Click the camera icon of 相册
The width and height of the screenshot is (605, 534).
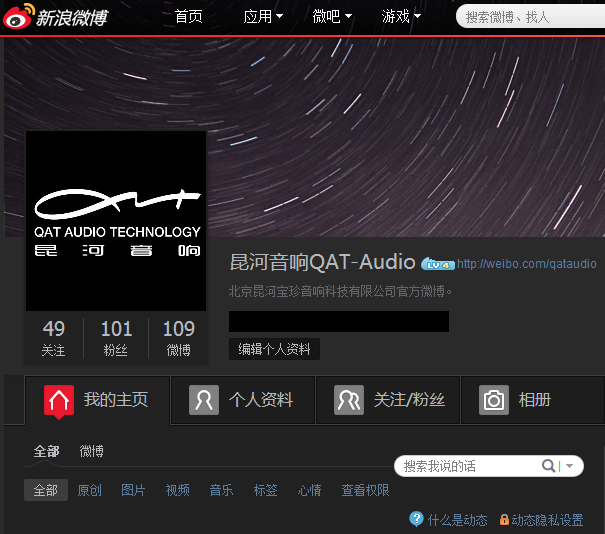click(494, 400)
